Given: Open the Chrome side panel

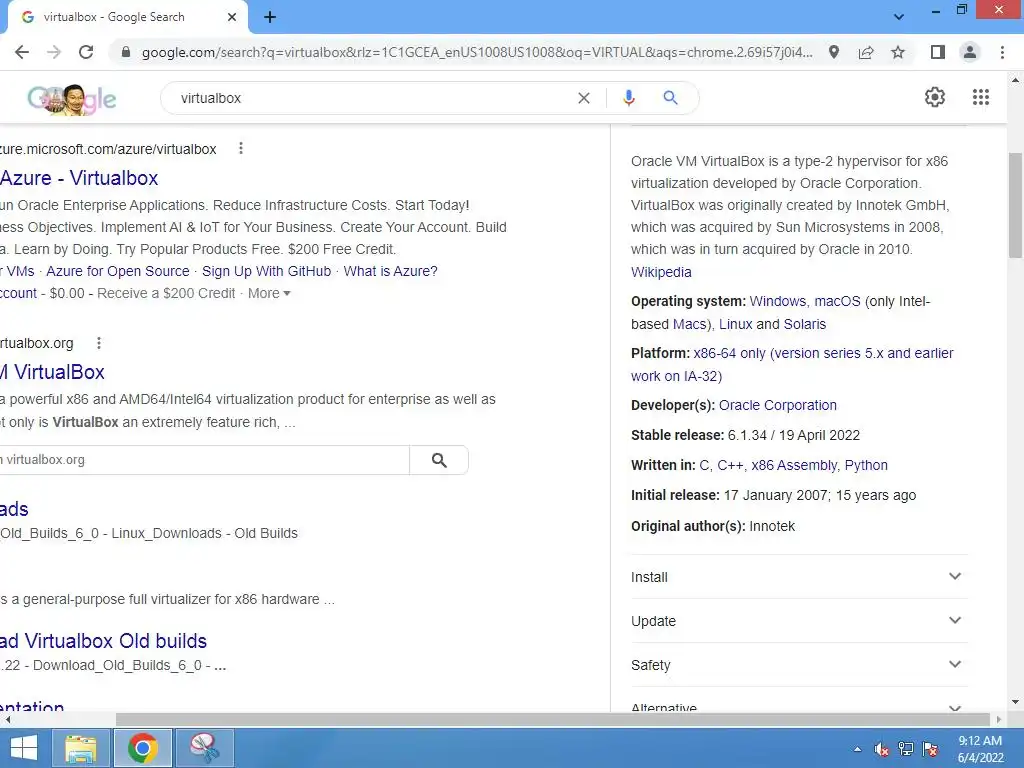Looking at the screenshot, I should (938, 52).
